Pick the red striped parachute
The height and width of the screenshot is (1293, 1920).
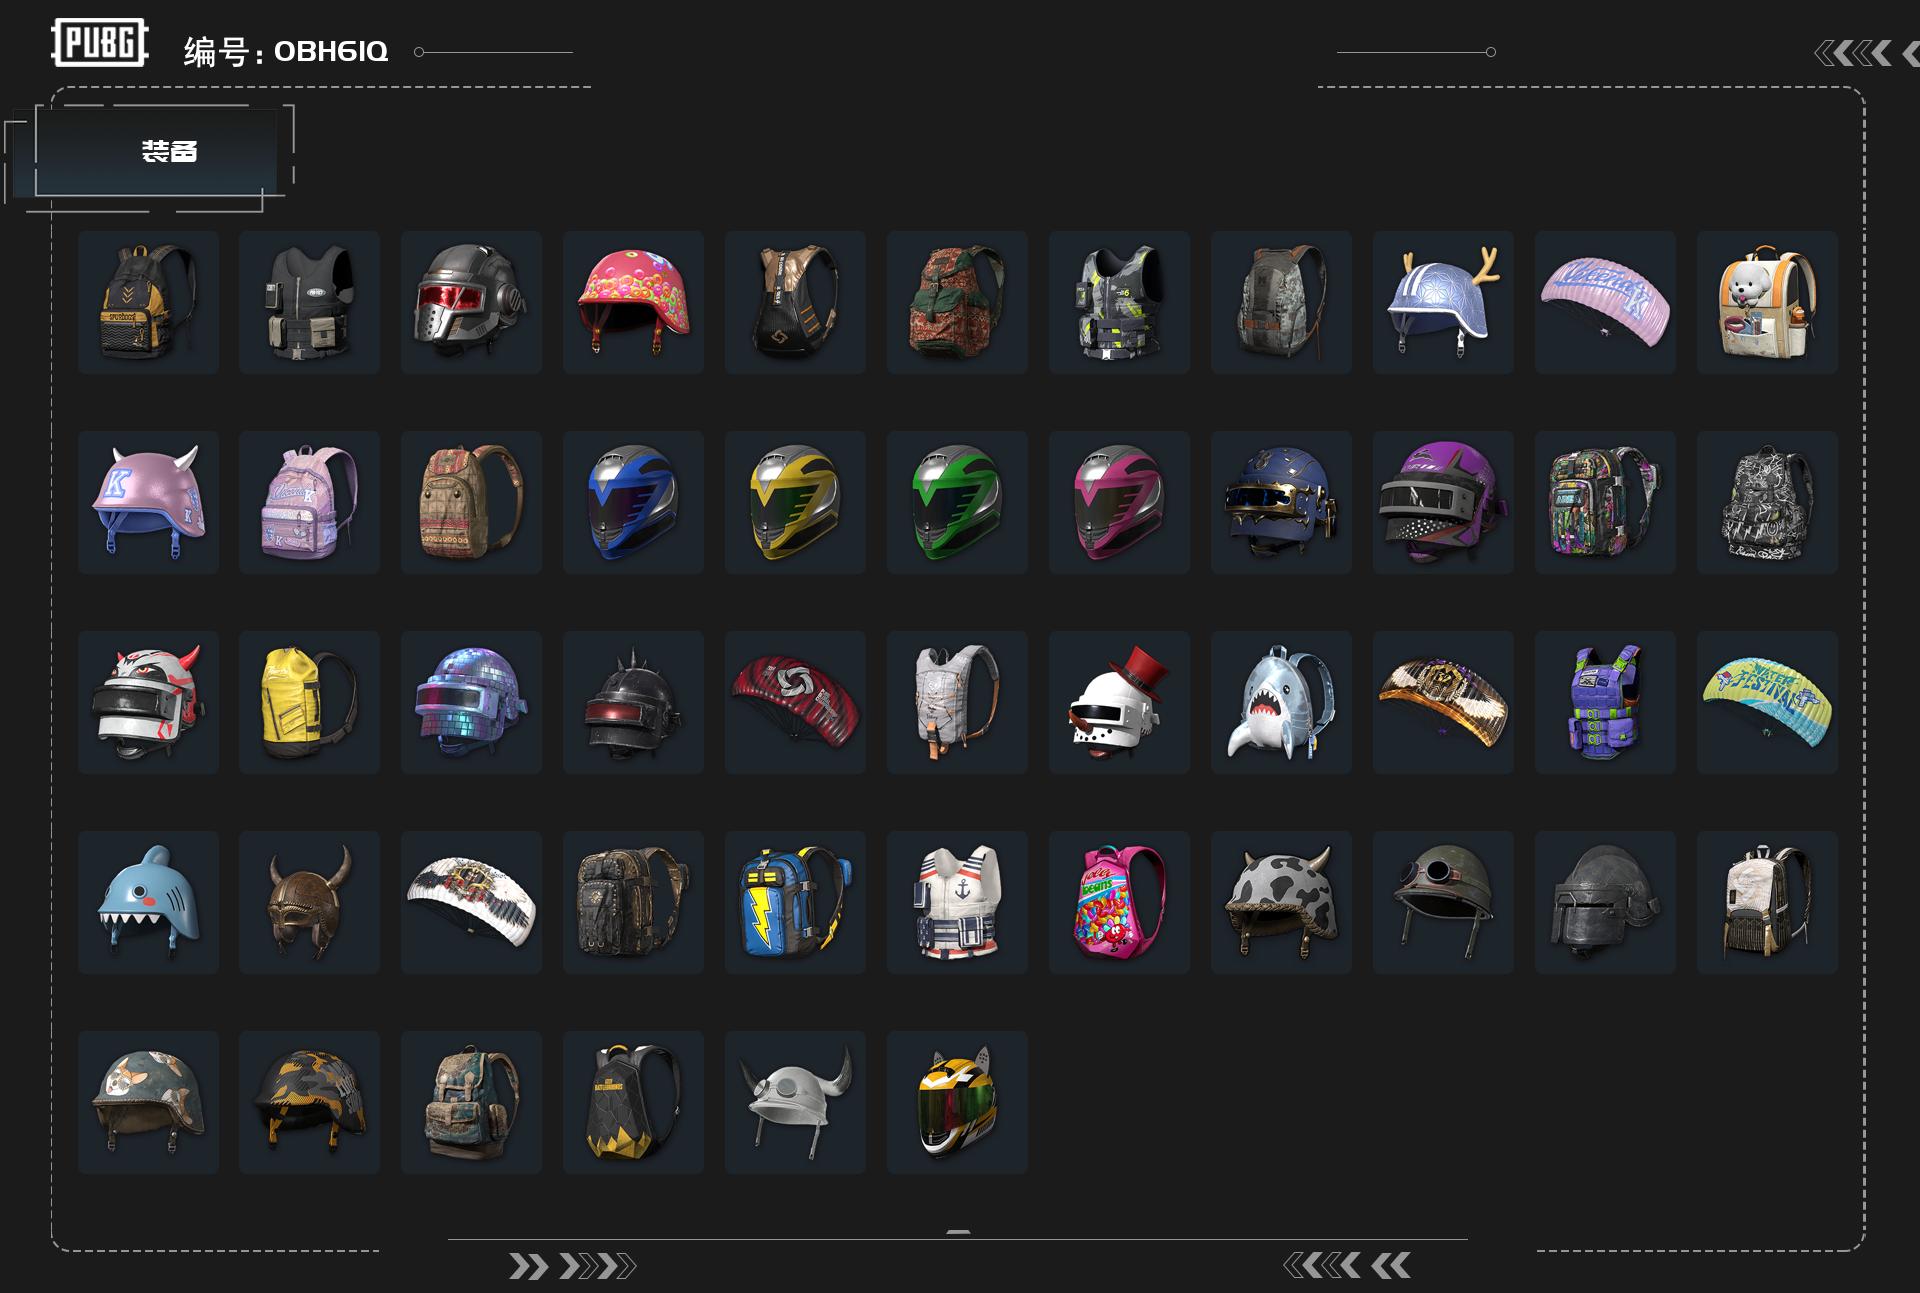[x=795, y=702]
